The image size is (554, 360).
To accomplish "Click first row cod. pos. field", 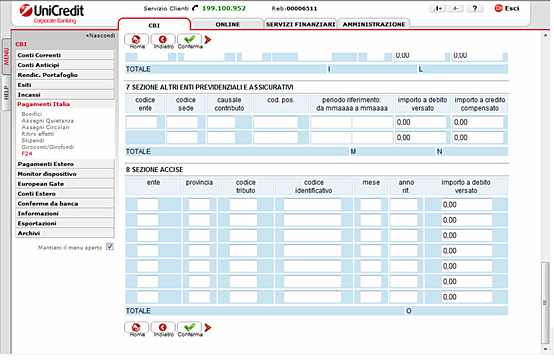I will (x=276, y=122).
